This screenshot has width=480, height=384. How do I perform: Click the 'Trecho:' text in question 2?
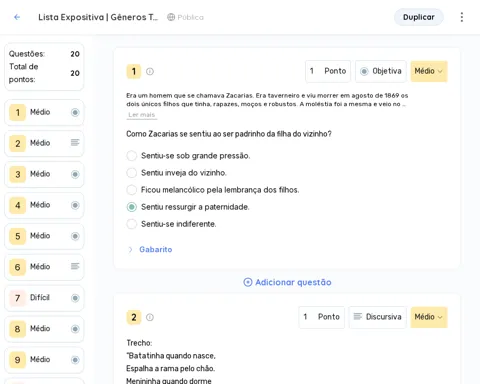click(x=139, y=343)
